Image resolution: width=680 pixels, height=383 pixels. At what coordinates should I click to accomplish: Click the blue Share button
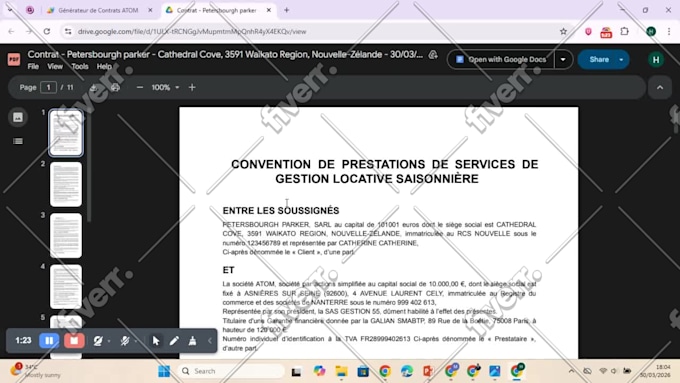597,59
